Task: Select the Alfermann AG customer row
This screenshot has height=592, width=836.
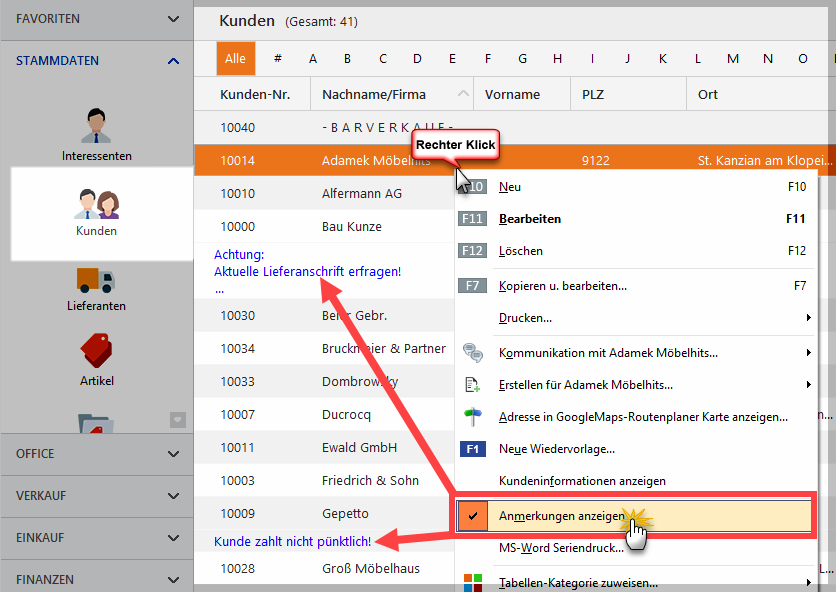Action: (x=325, y=194)
